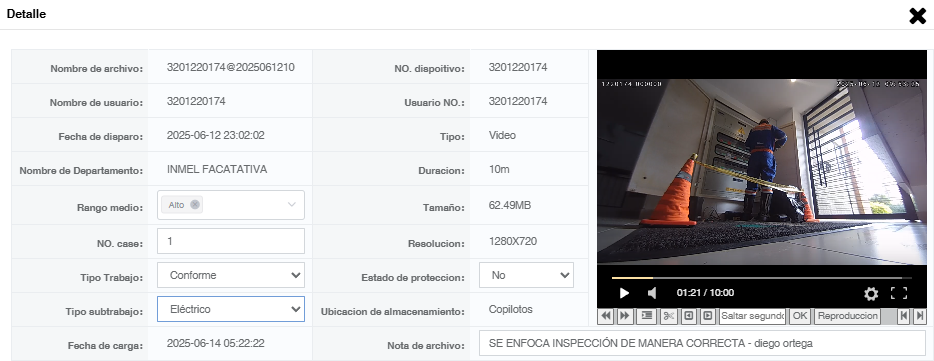Jump to next file button
This screenshot has width=934, height=361.
pos(920,316)
